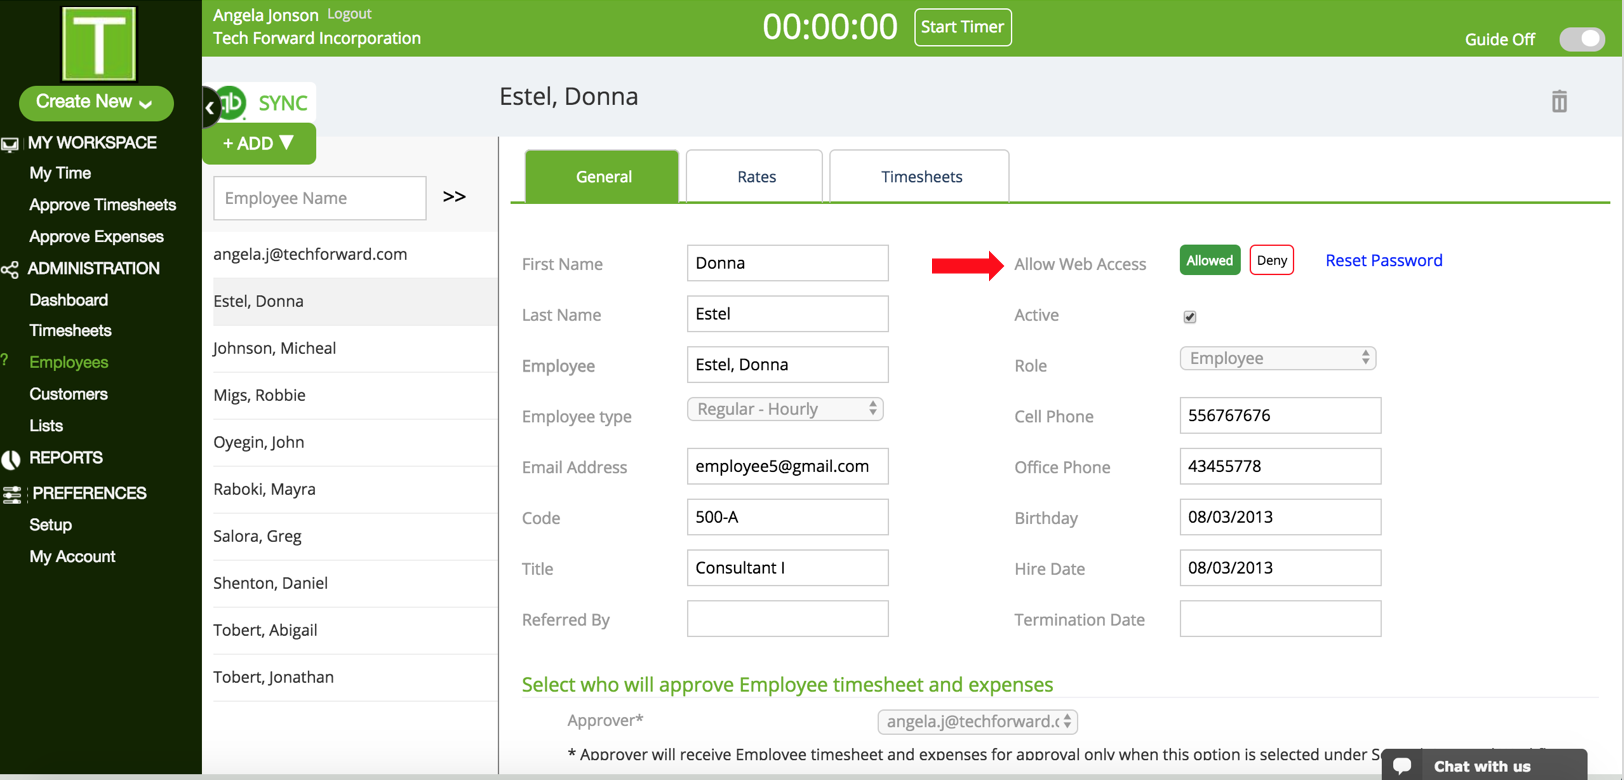
Task: Expand the Create New menu
Action: [95, 102]
